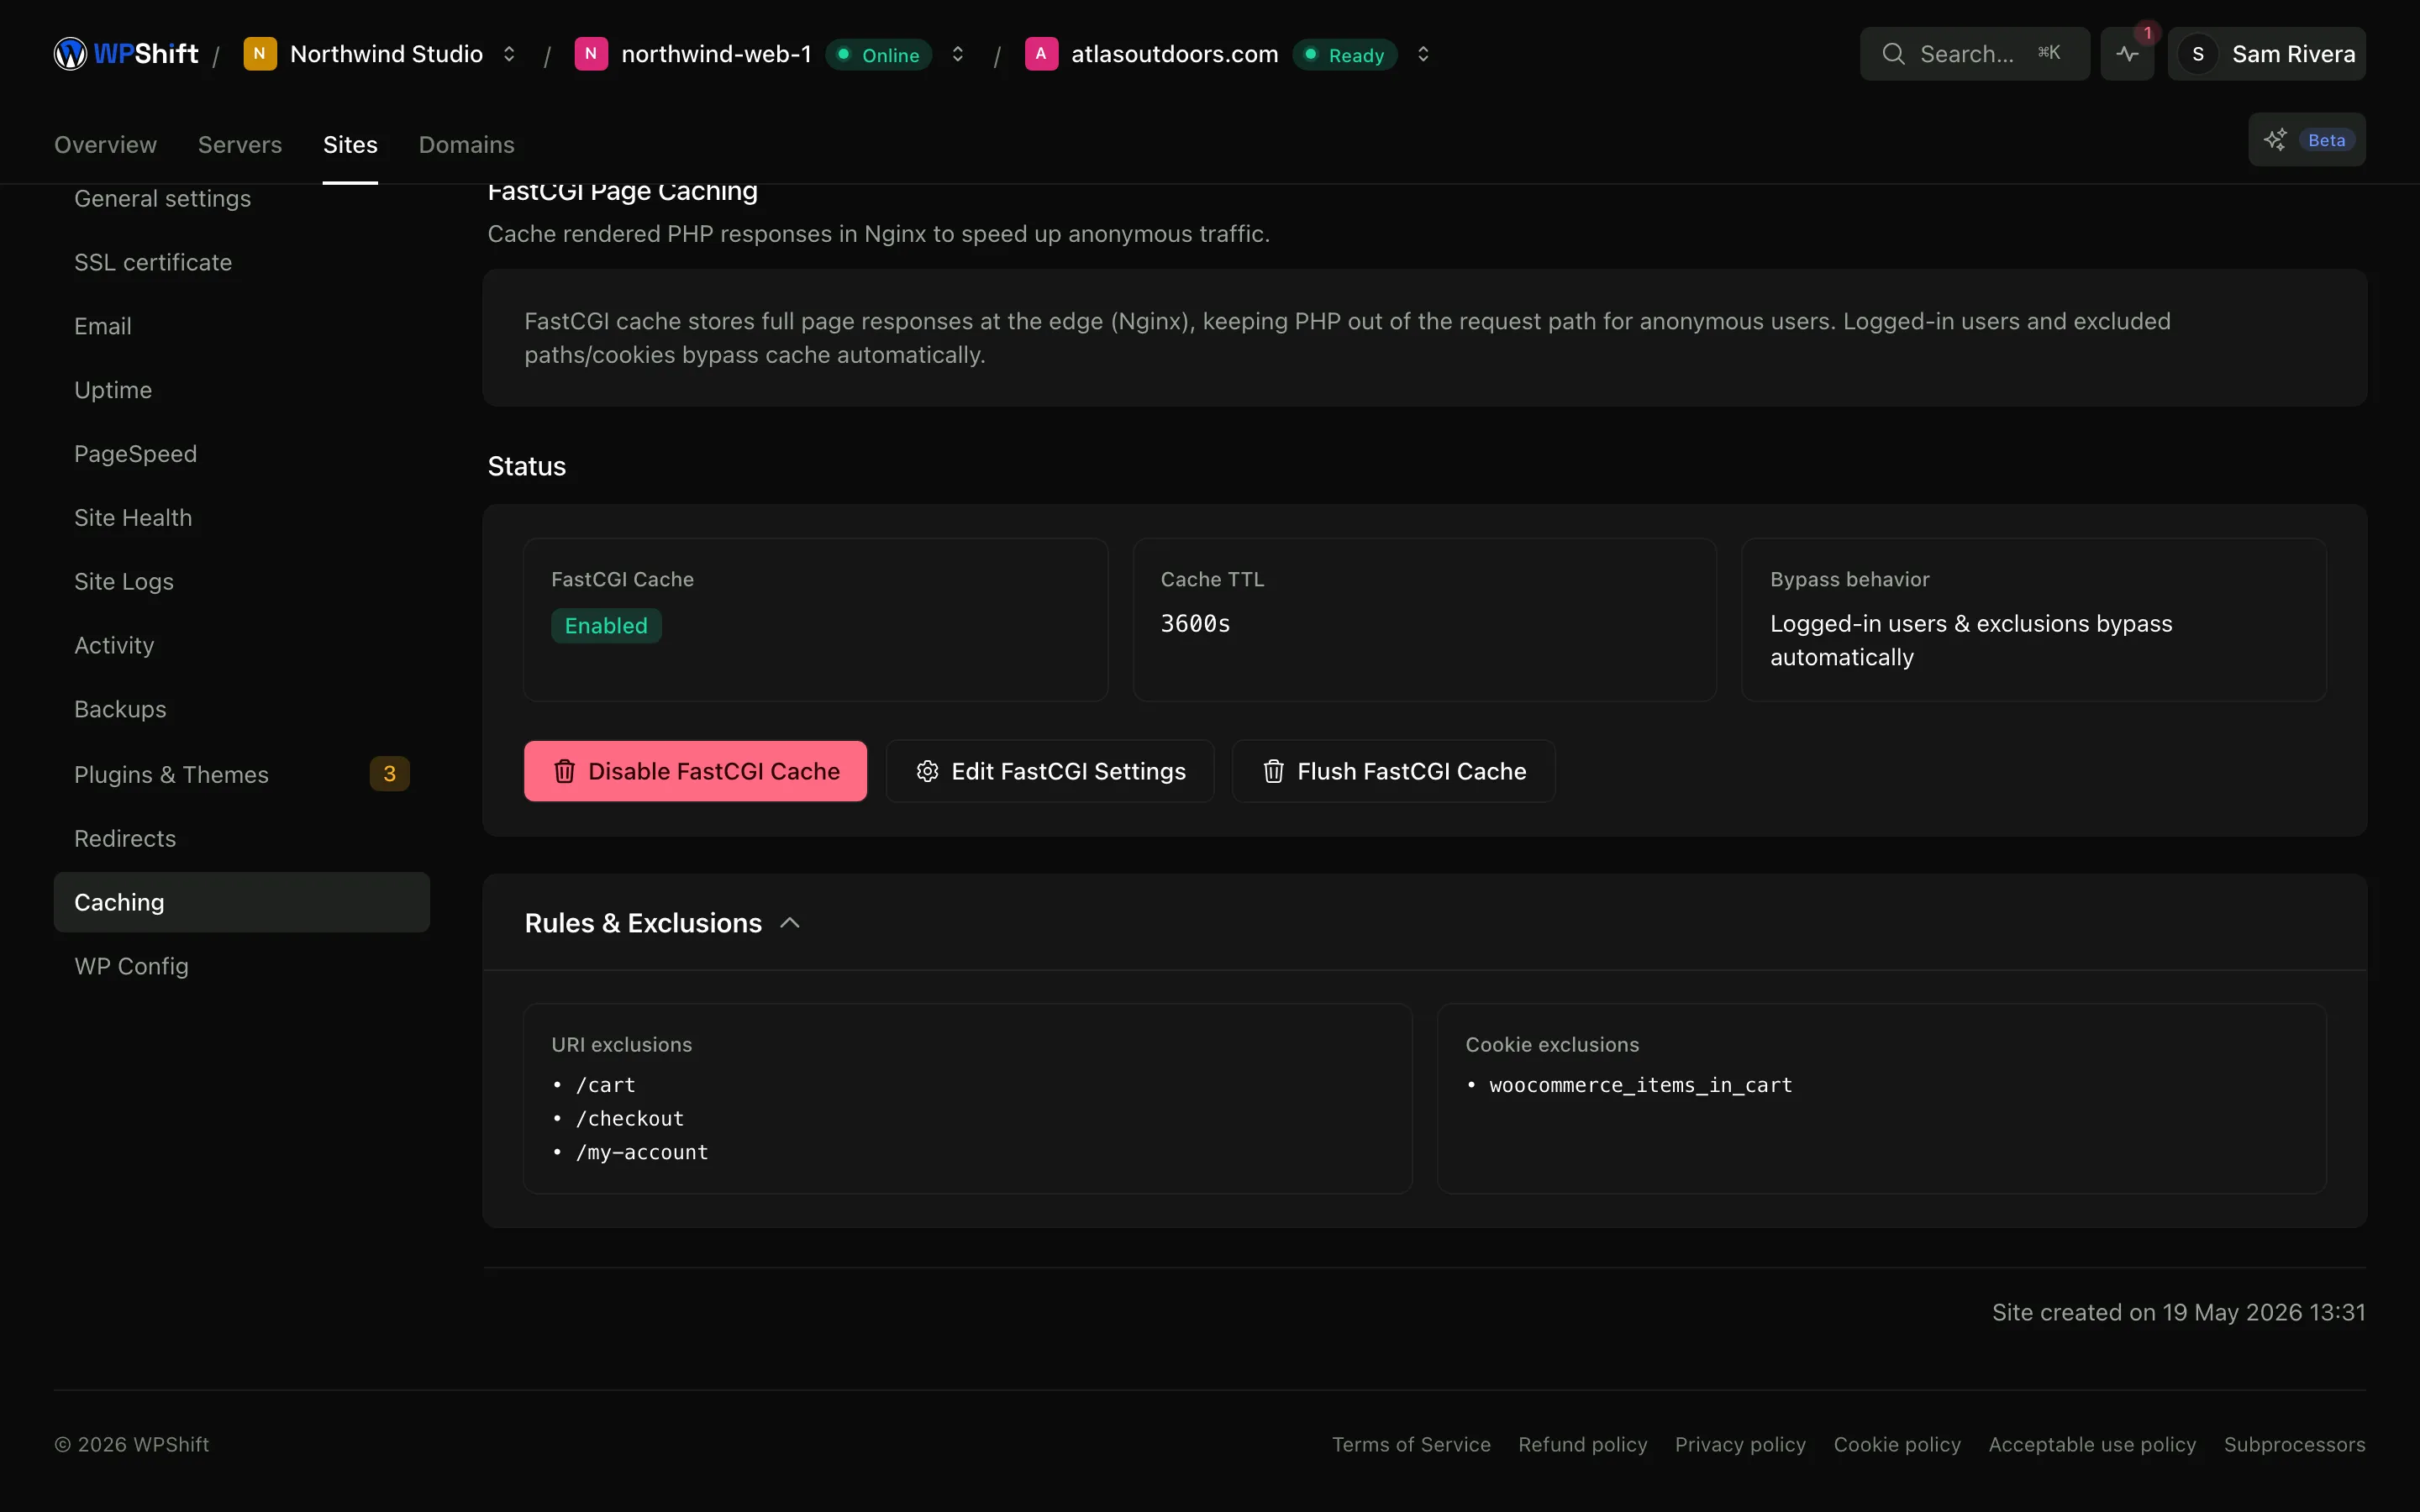
Task: Go to the Domains tab
Action: coord(466,145)
